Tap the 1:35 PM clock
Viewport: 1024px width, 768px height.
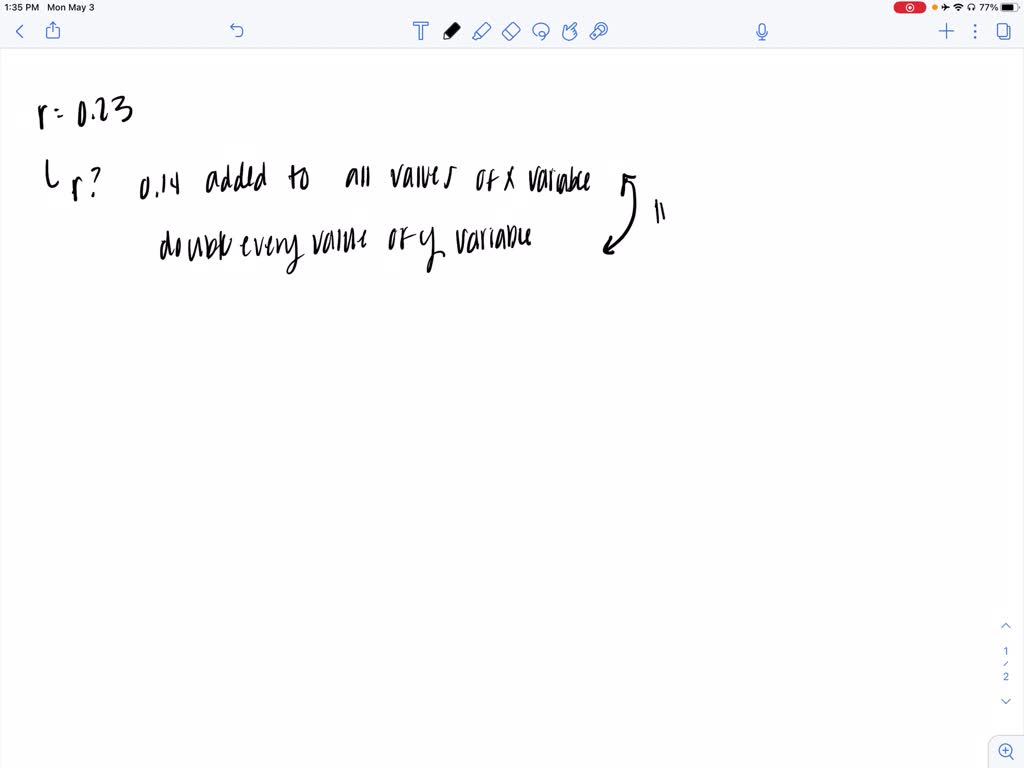tap(22, 7)
